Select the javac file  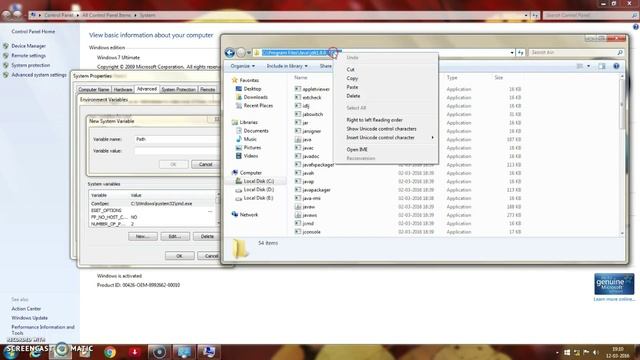pyautogui.click(x=308, y=148)
